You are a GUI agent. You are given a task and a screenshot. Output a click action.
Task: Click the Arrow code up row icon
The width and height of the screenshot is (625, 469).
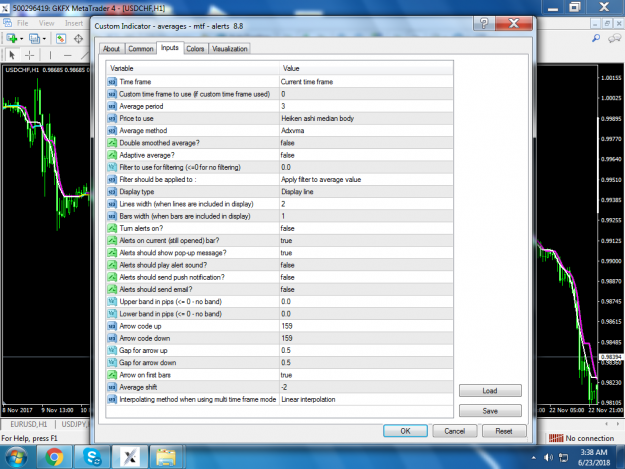pos(112,326)
